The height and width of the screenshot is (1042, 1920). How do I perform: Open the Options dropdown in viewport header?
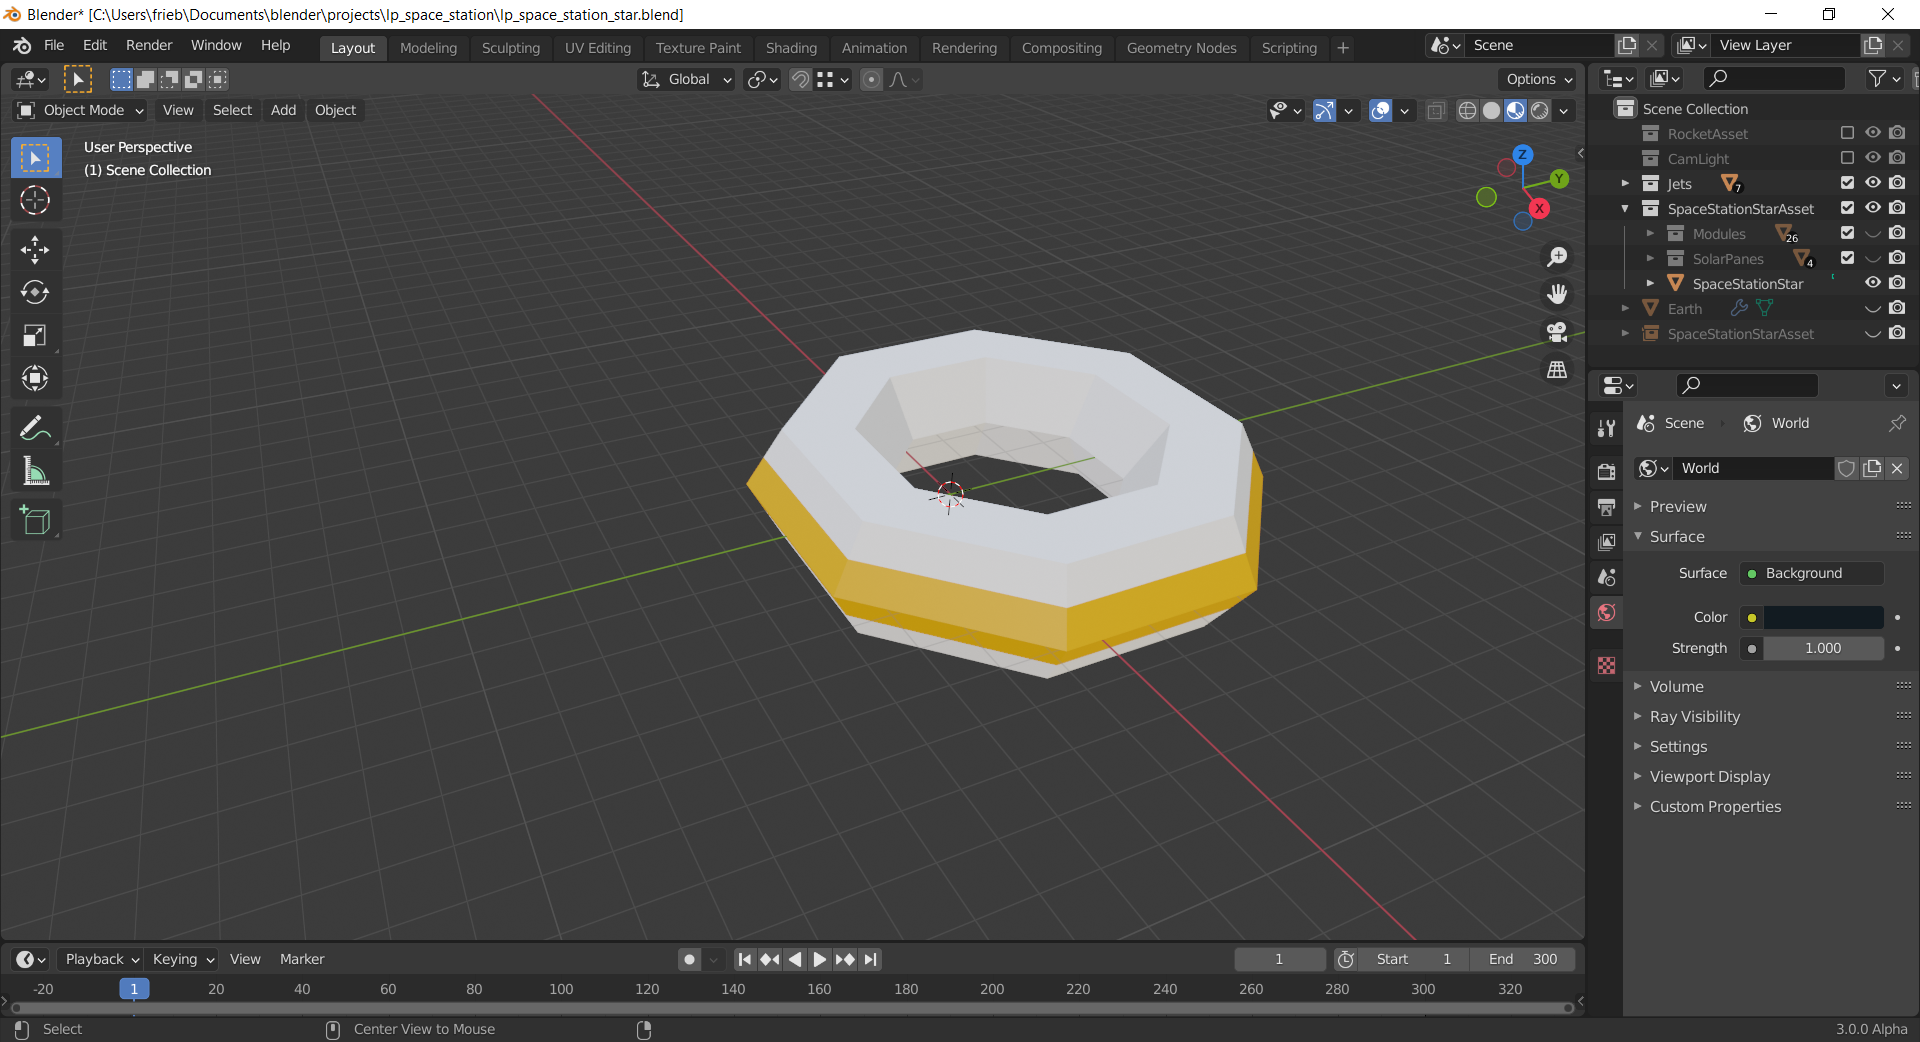(x=1539, y=79)
